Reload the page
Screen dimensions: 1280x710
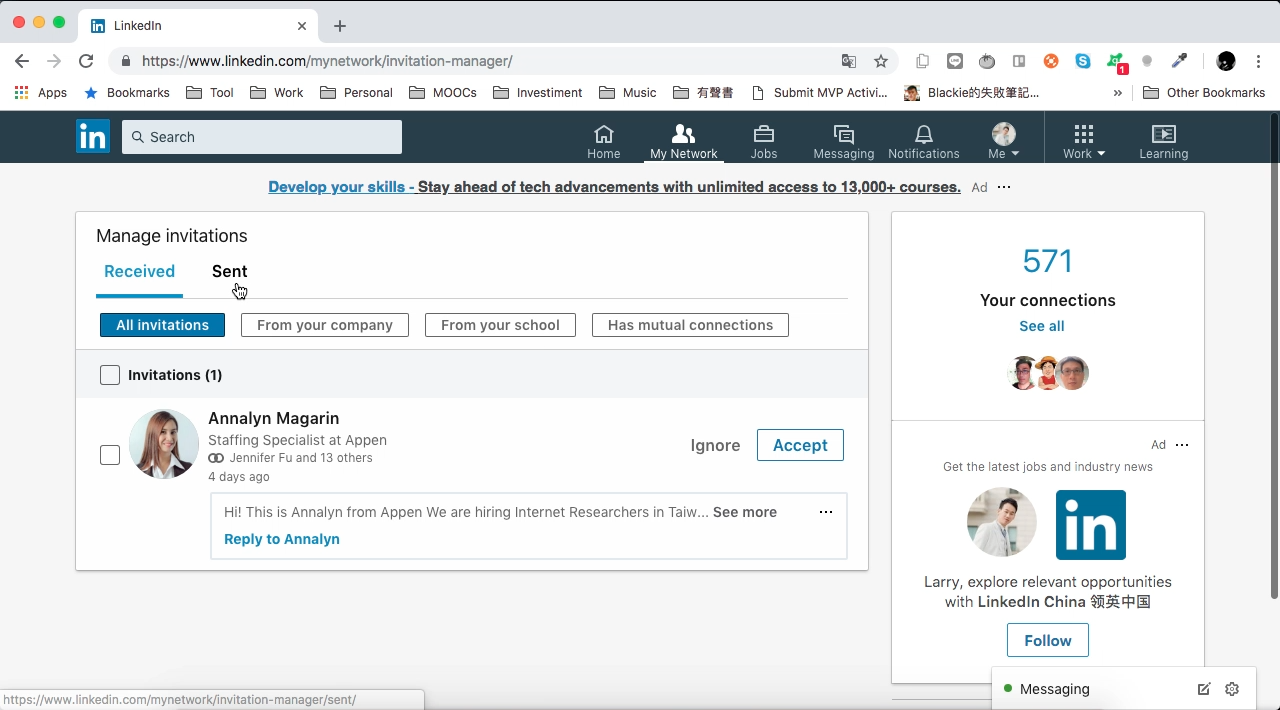click(x=86, y=61)
